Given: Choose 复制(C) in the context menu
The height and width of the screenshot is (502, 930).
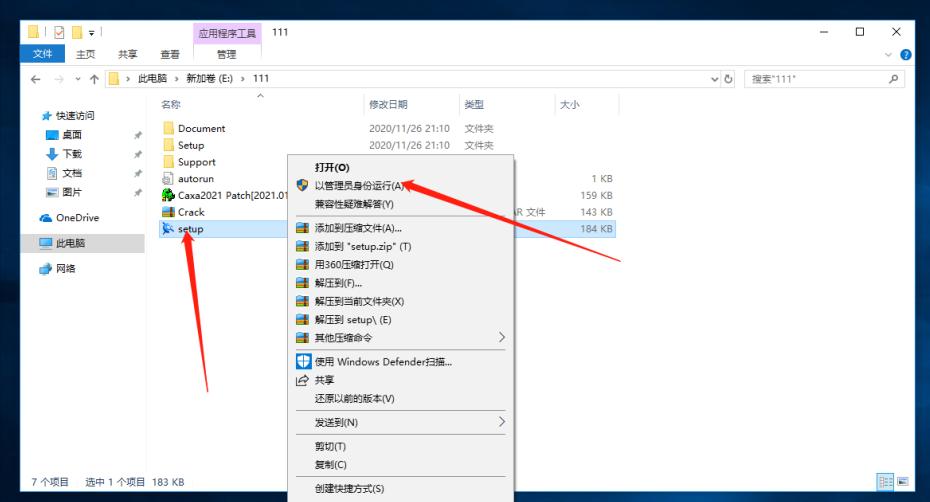Looking at the screenshot, I should click(x=330, y=465).
